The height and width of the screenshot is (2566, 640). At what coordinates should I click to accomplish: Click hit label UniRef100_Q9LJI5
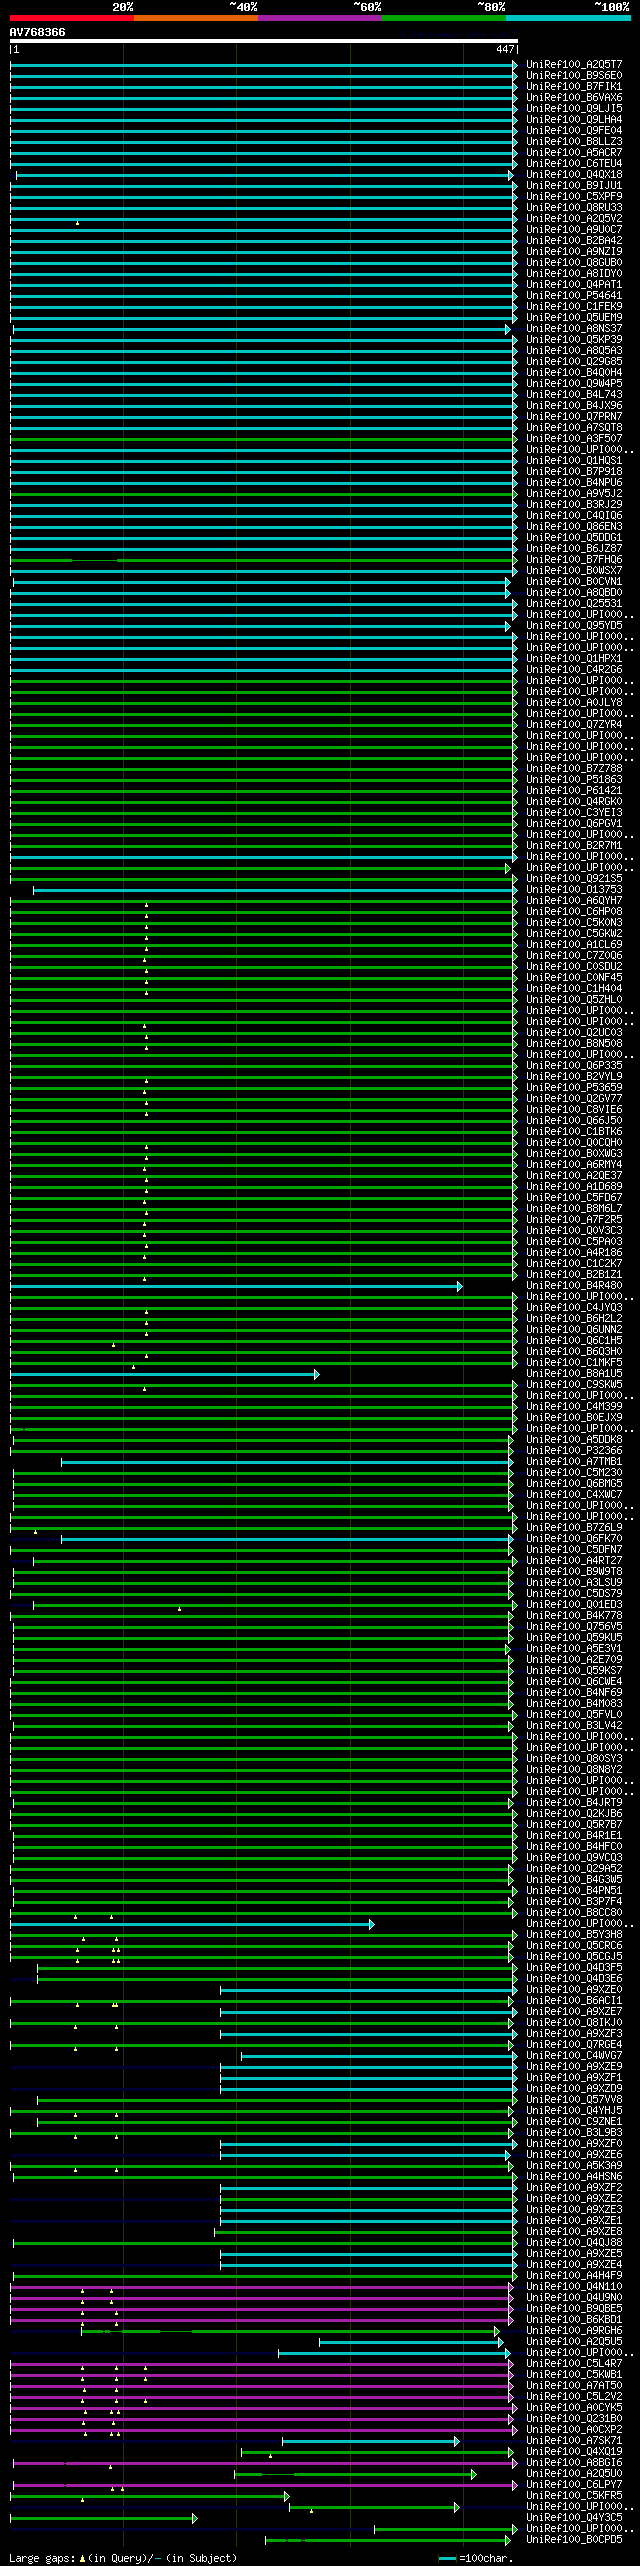click(574, 109)
